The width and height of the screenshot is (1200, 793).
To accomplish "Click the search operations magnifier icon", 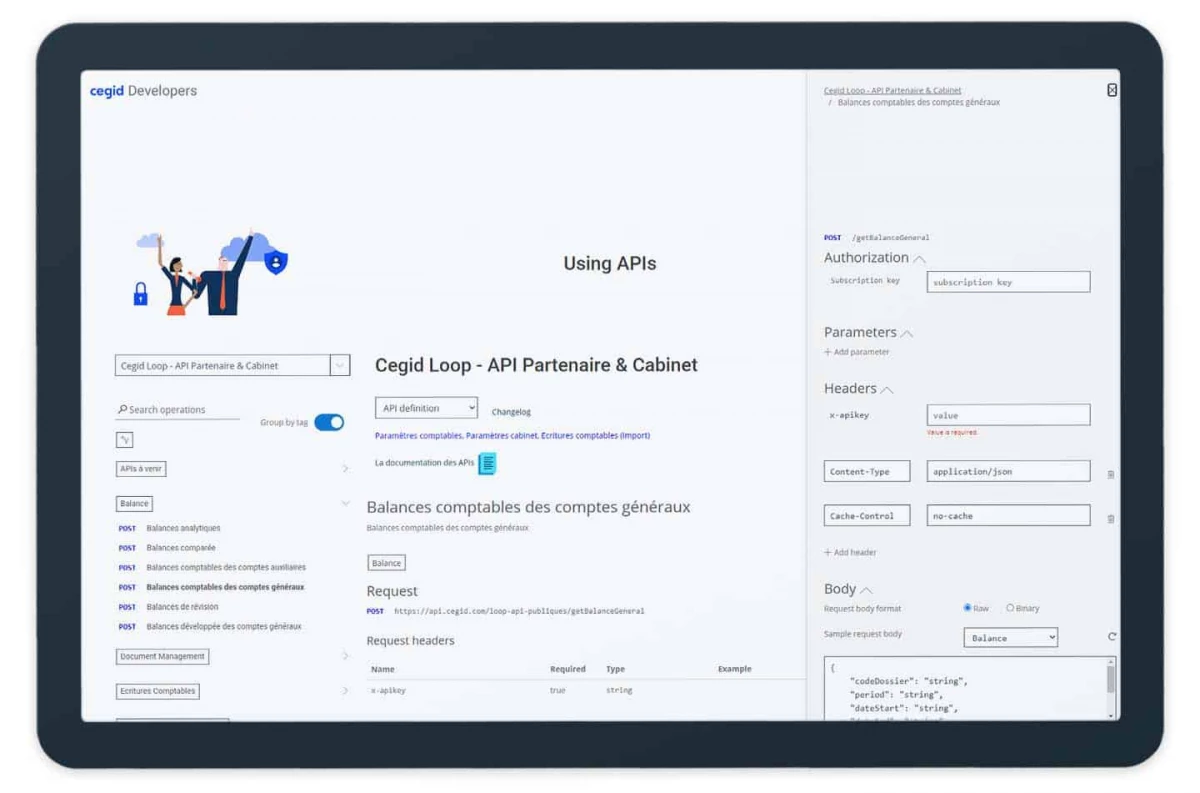I will click(121, 409).
